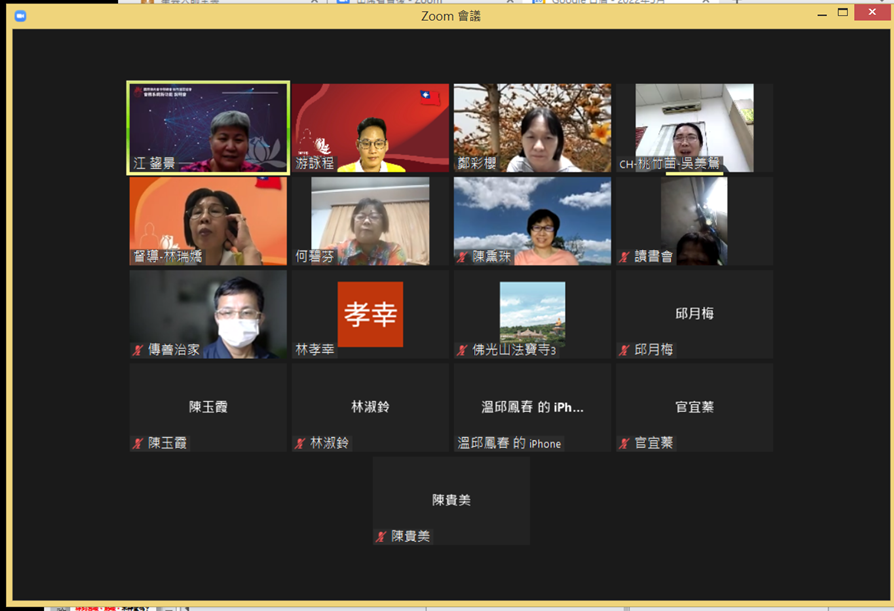The height and width of the screenshot is (611, 894).
Task: Click muted mic icon on 邱月梅 tile
Action: tap(625, 350)
